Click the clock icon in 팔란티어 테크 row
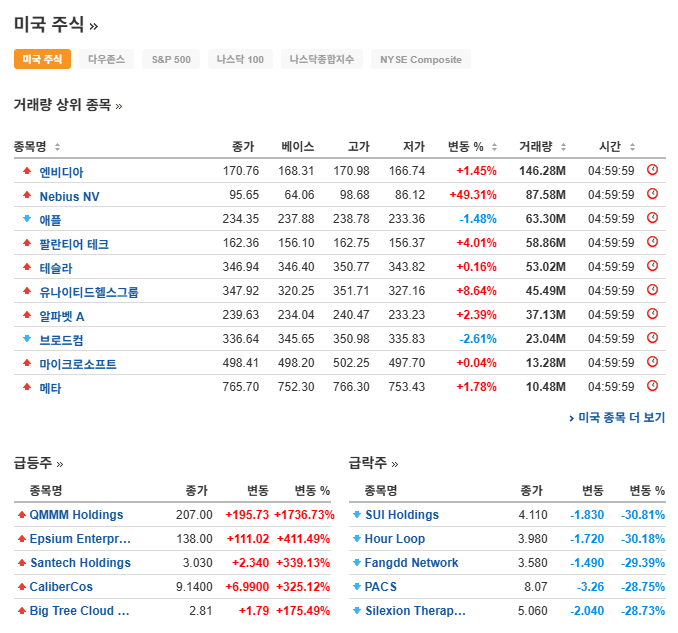678x633 pixels. click(x=652, y=242)
